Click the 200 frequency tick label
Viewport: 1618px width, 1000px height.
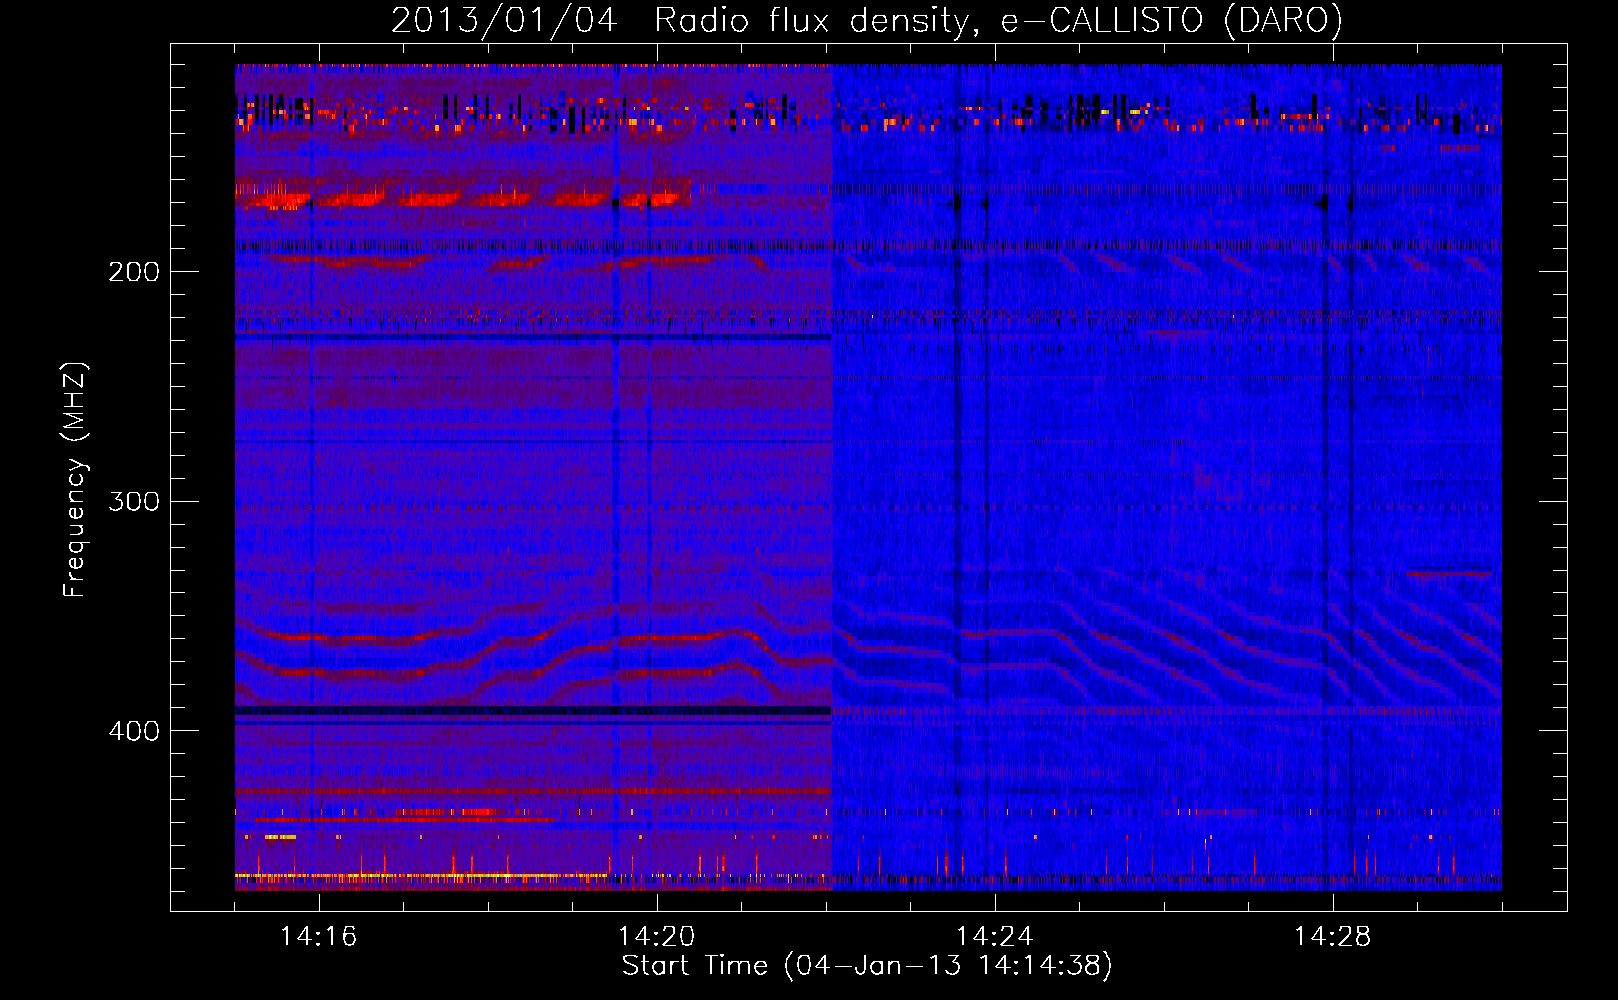134,272
